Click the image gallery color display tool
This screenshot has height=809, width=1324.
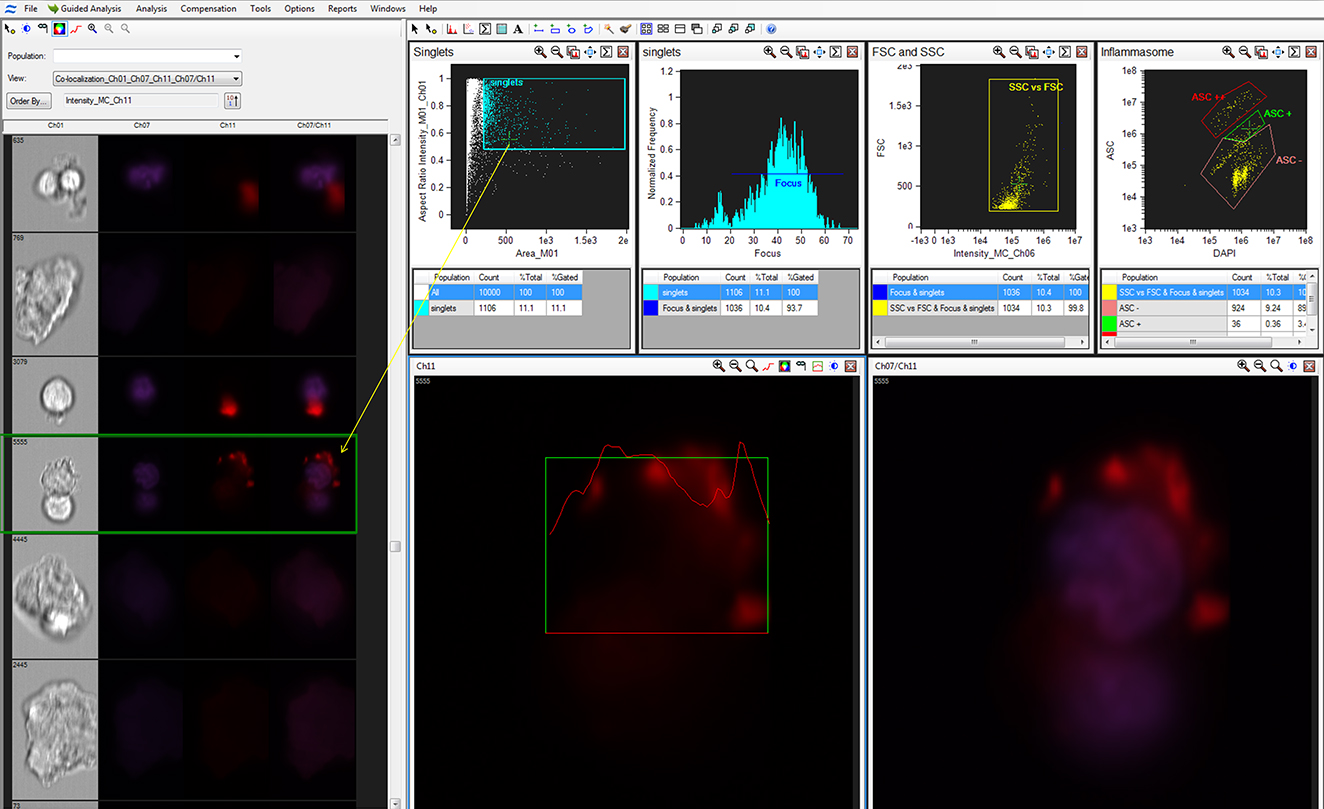tap(59, 28)
